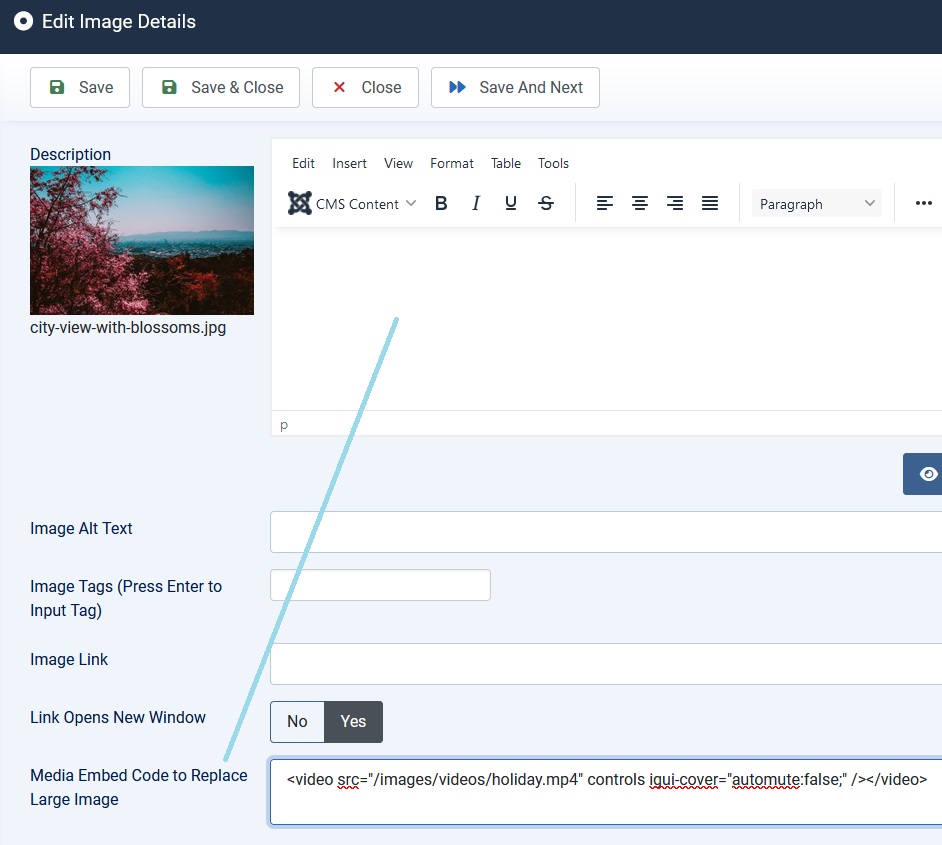Click the Save button
This screenshot has height=845, width=942.
pos(80,88)
